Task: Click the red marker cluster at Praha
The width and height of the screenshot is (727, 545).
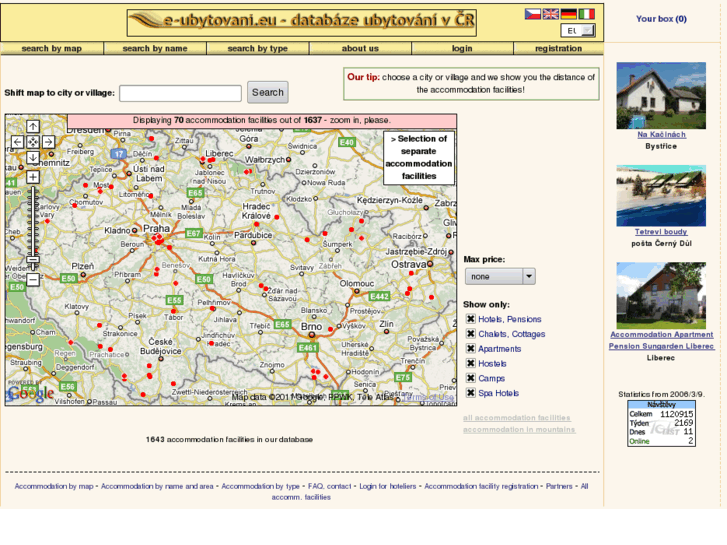Action: pyautogui.click(x=158, y=239)
